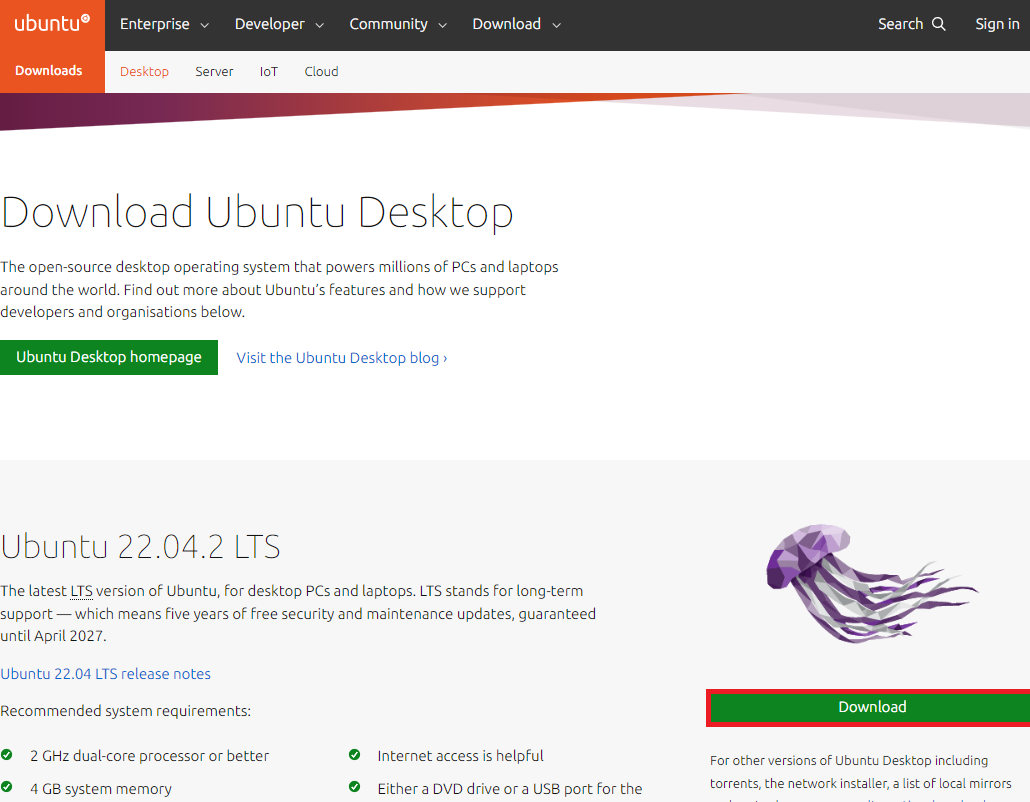Click "4 GB system memory" text
This screenshot has height=802, width=1030.
click(x=101, y=789)
